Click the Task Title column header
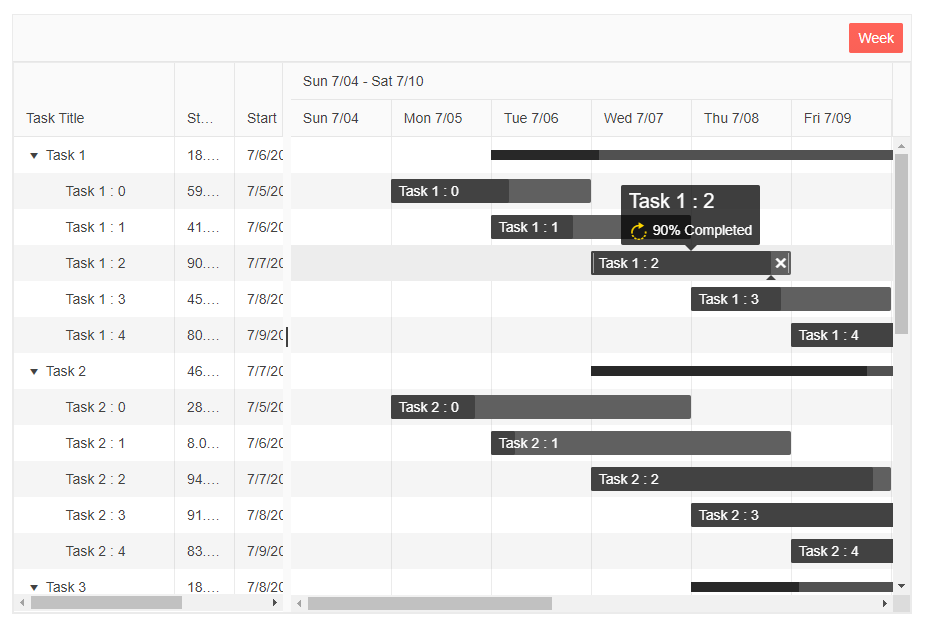 [55, 118]
